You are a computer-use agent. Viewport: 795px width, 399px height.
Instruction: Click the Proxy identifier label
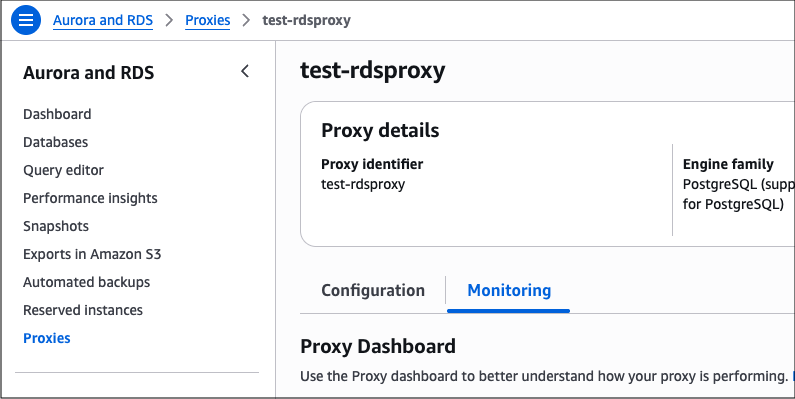[x=372, y=164]
